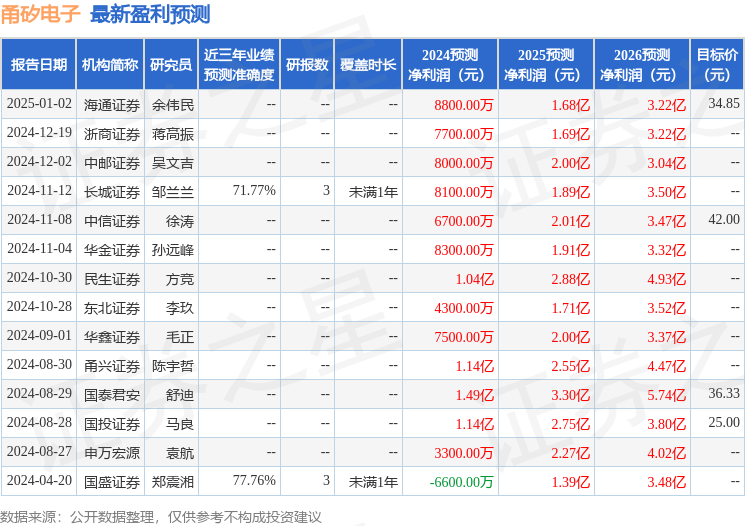Click the 7700.00万 profit value
The width and height of the screenshot is (745, 526).
[464, 134]
